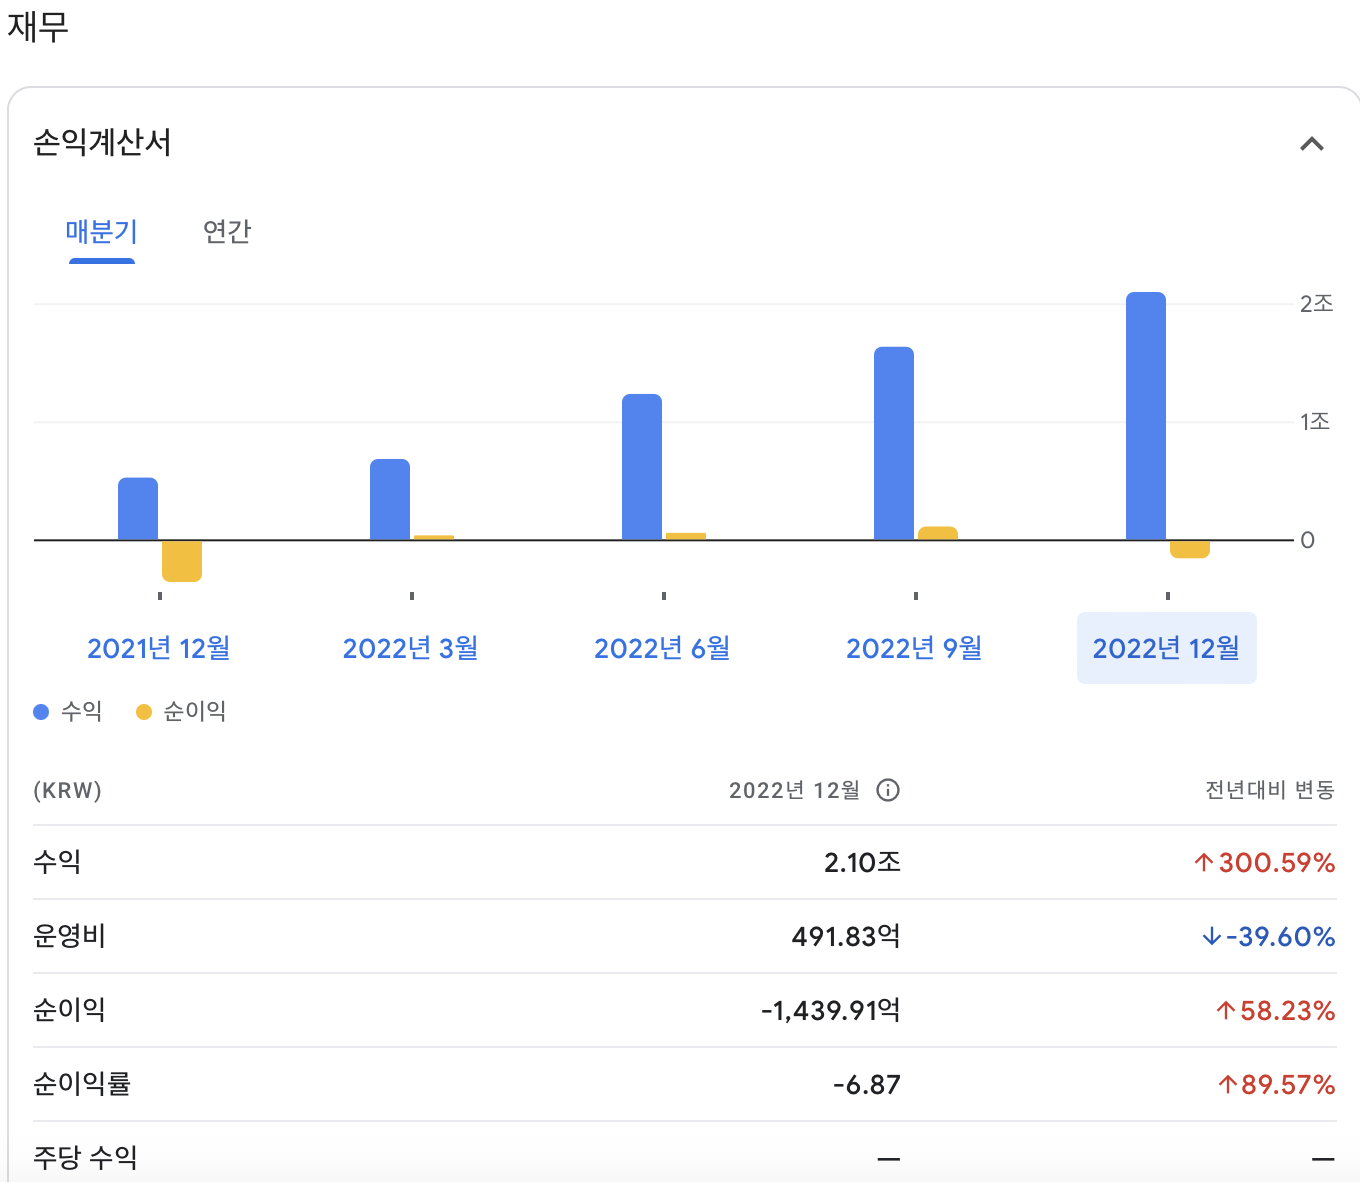This screenshot has width=1360, height=1182.
Task: Select the 2022년 3월 quarter
Action: (x=410, y=648)
